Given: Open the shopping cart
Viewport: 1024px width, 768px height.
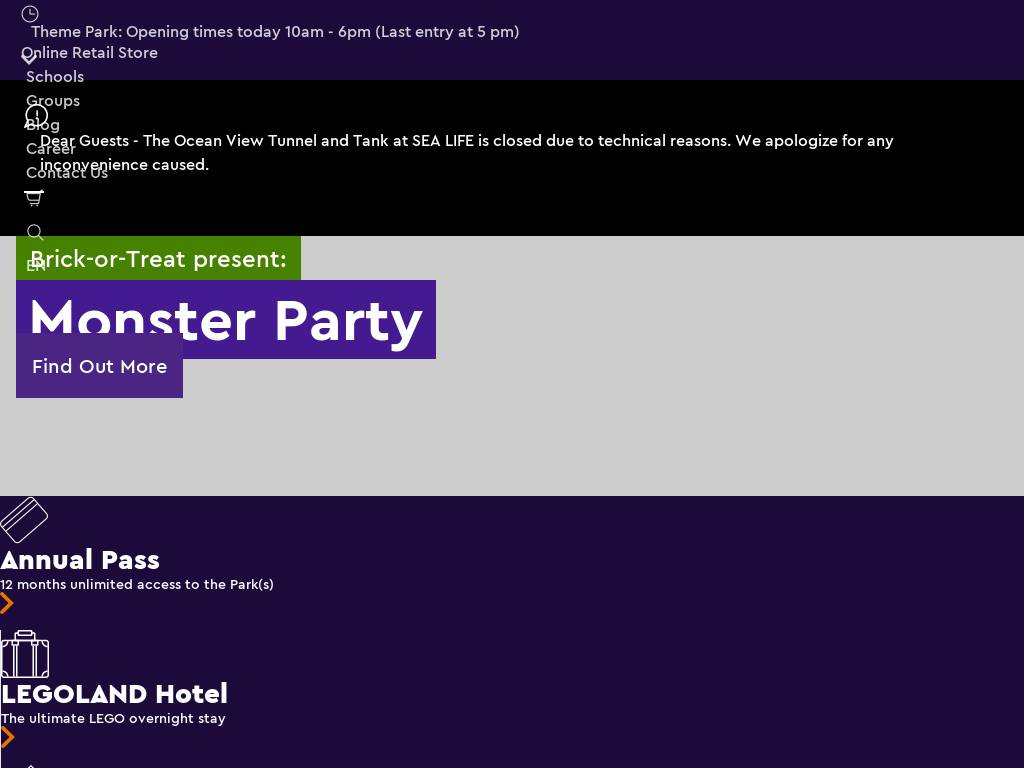Looking at the screenshot, I should (x=34, y=198).
